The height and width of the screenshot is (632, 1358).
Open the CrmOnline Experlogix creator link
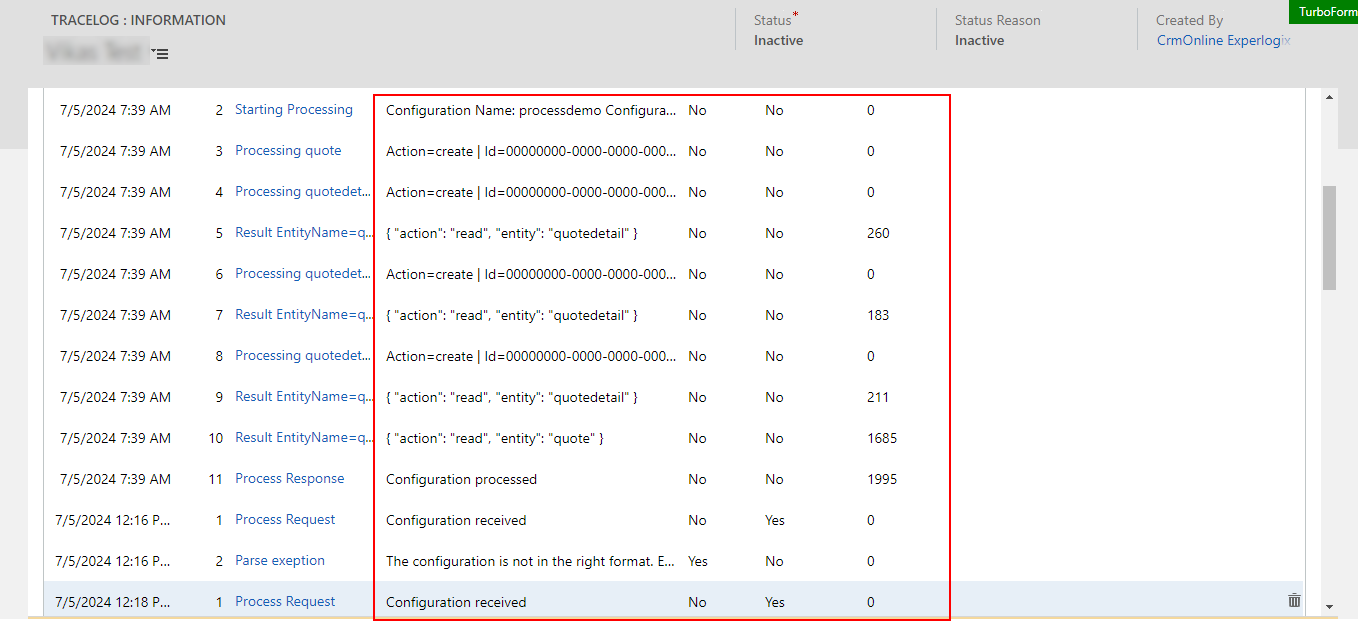tap(1224, 41)
